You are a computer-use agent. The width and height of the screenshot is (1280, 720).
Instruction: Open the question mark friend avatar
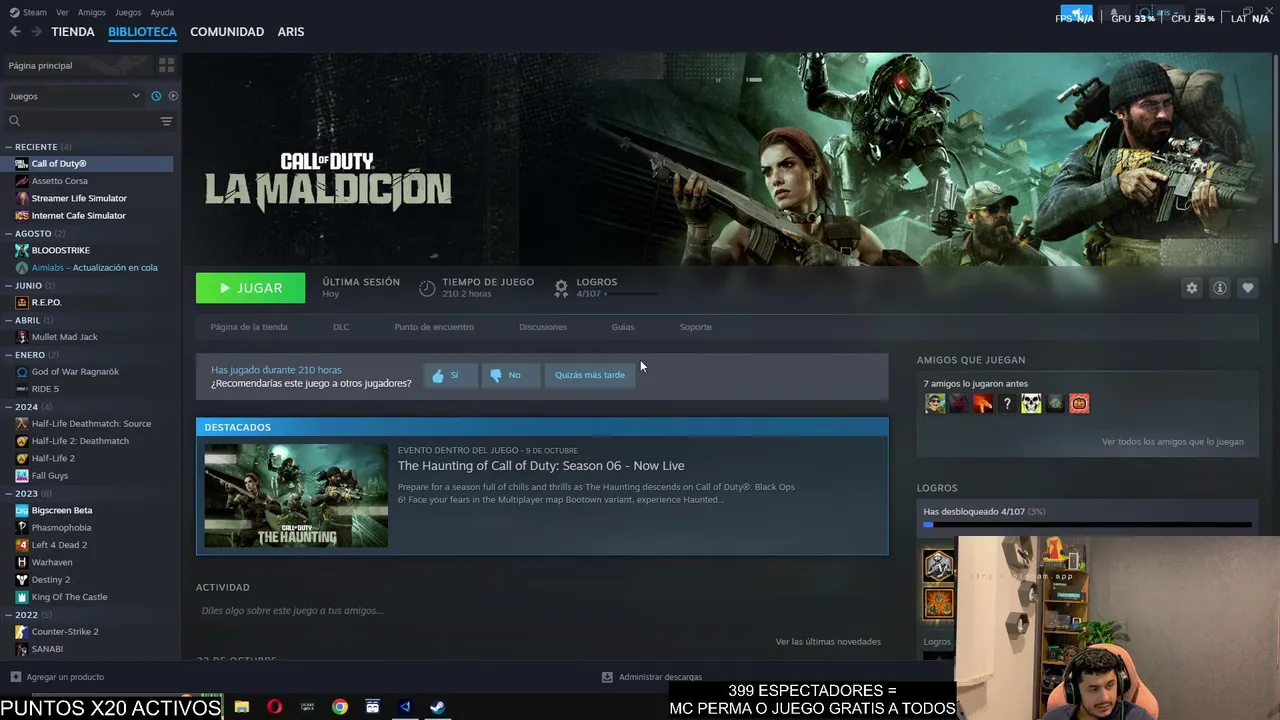(1007, 404)
